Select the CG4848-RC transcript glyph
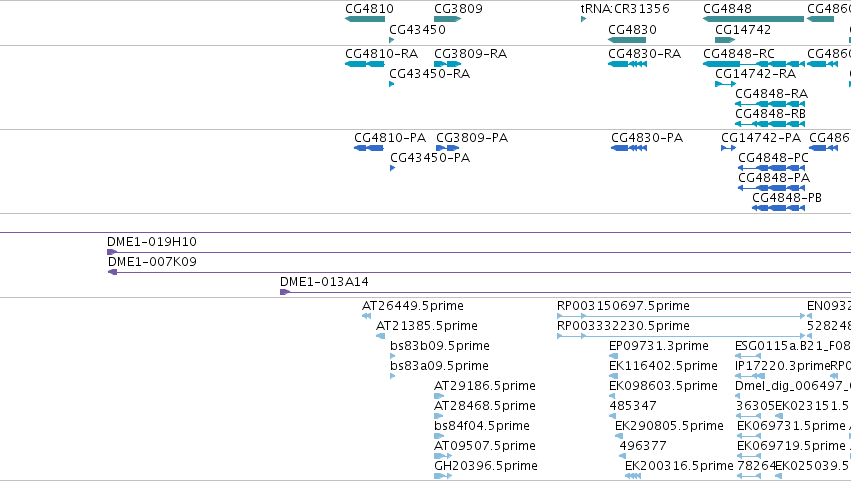 click(x=753, y=64)
